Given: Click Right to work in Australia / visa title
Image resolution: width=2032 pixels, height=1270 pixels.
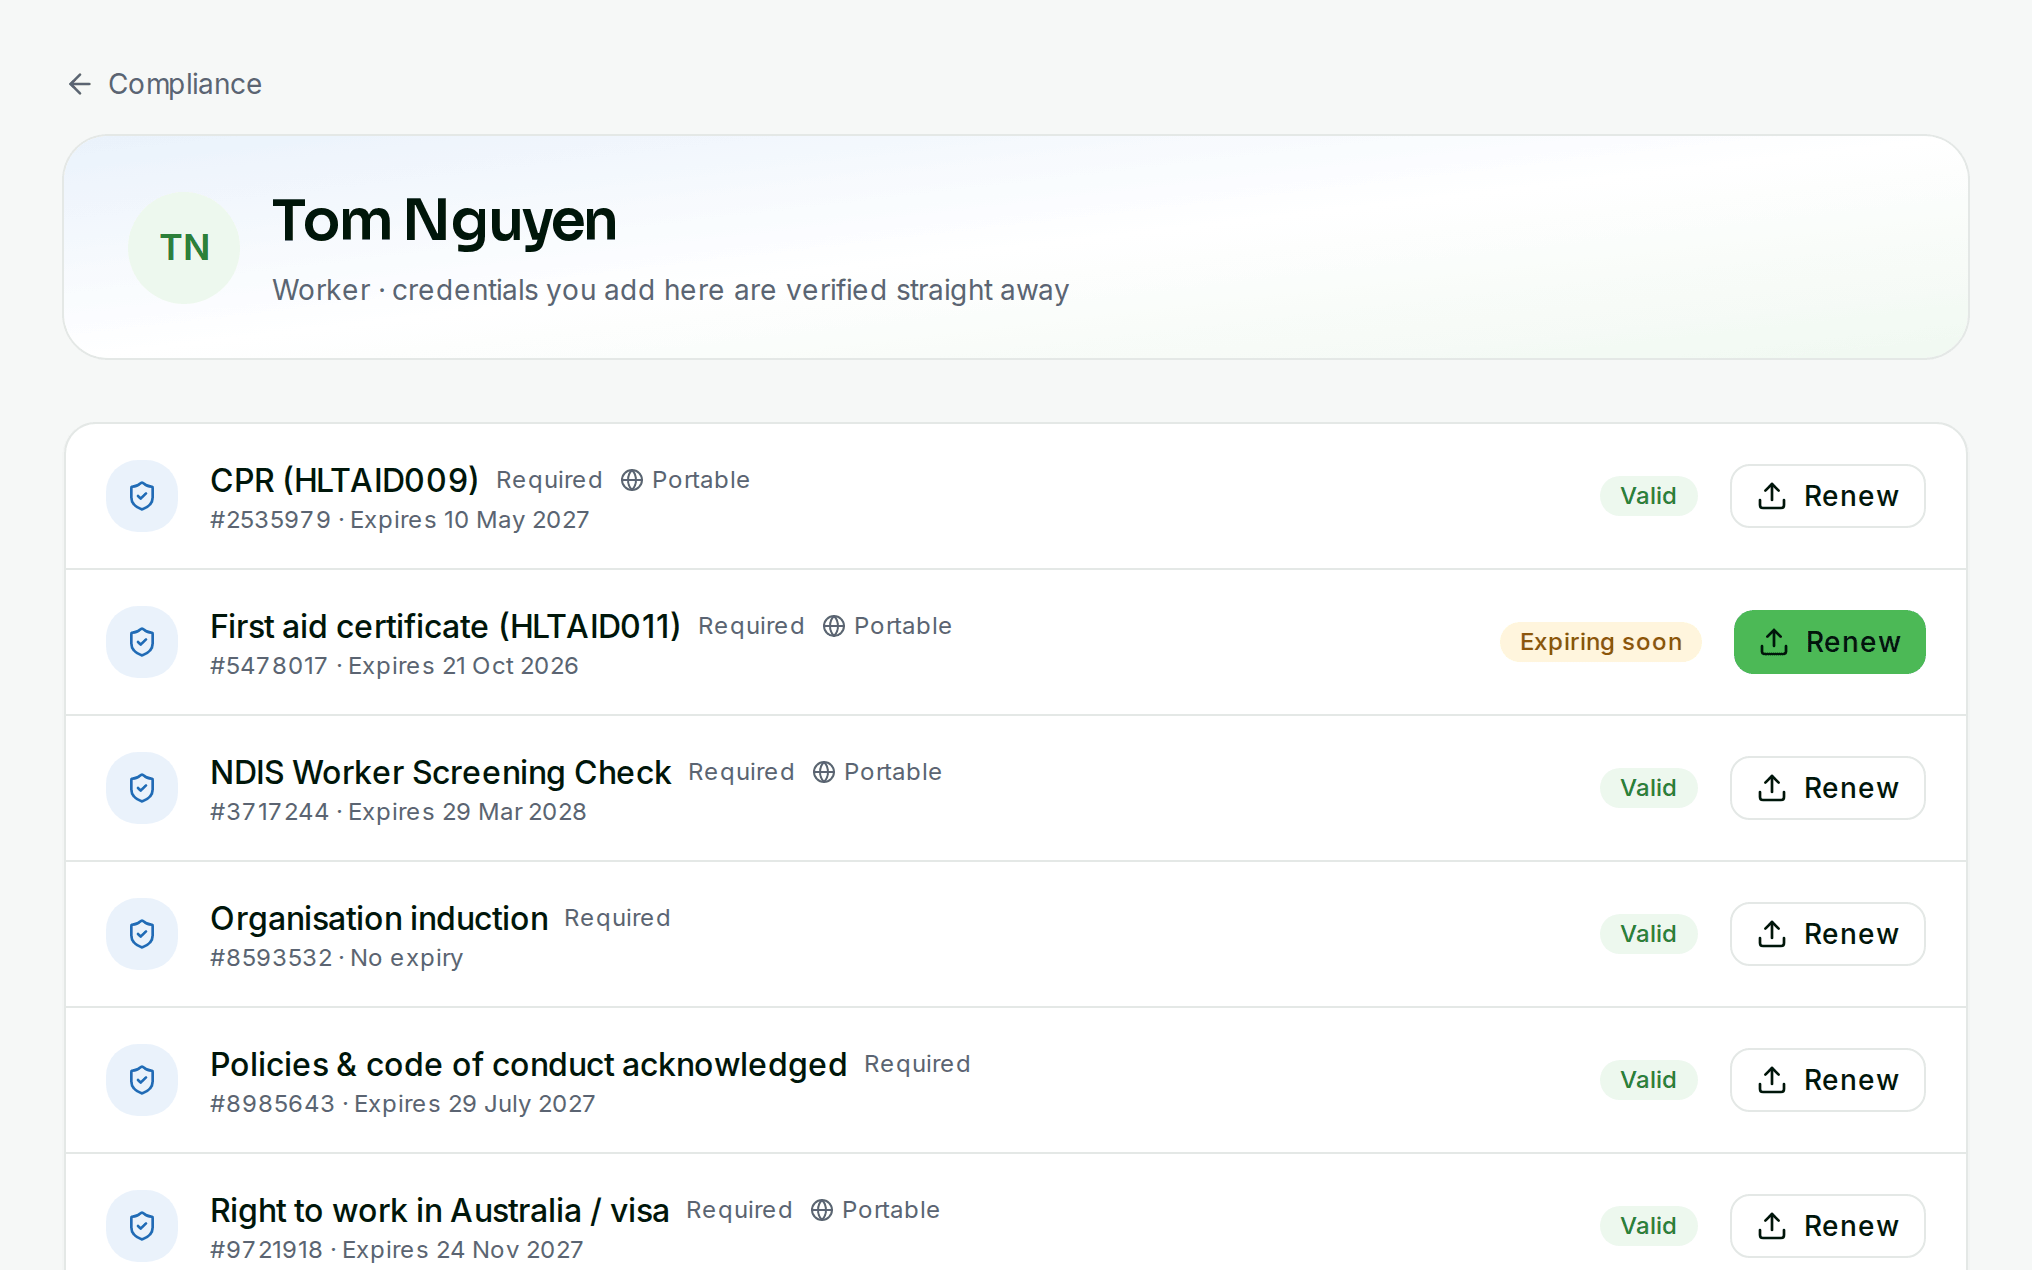Looking at the screenshot, I should pos(439,1210).
